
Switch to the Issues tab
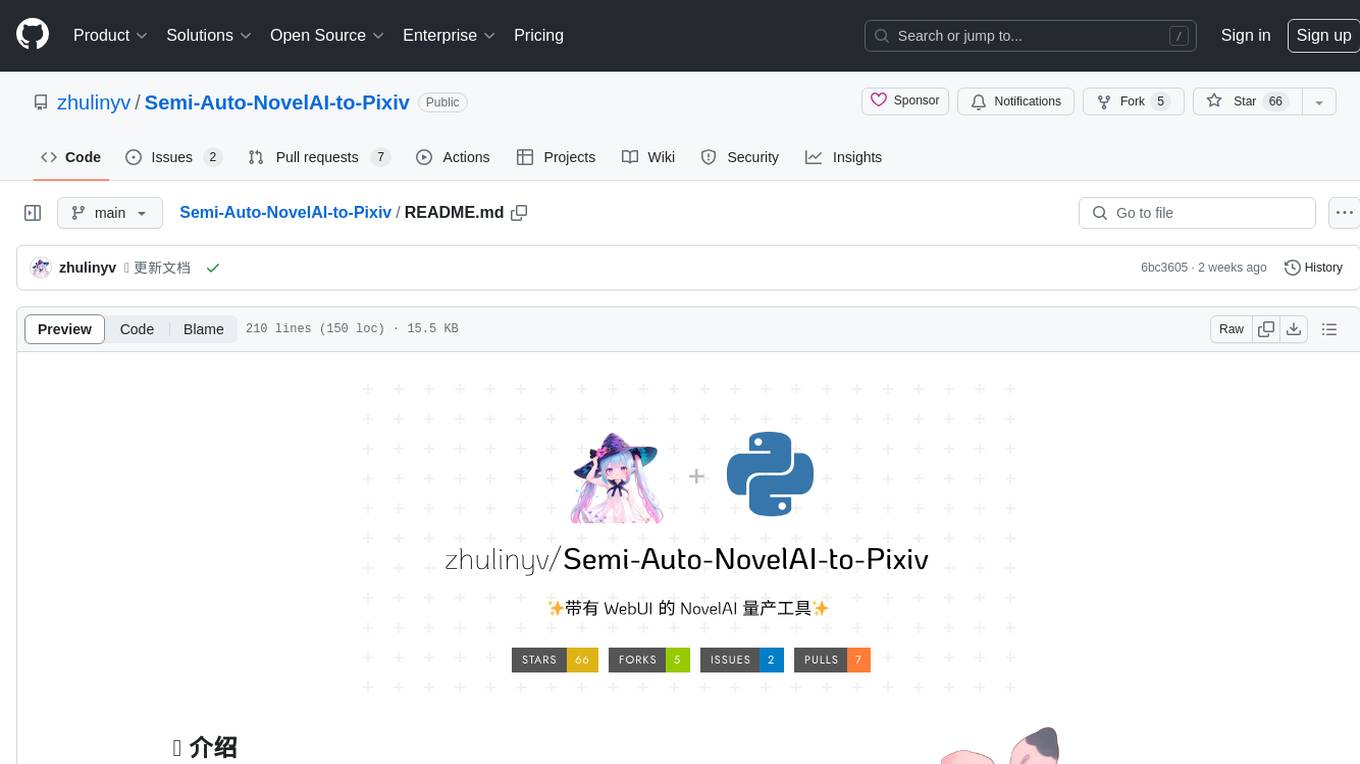coord(173,157)
